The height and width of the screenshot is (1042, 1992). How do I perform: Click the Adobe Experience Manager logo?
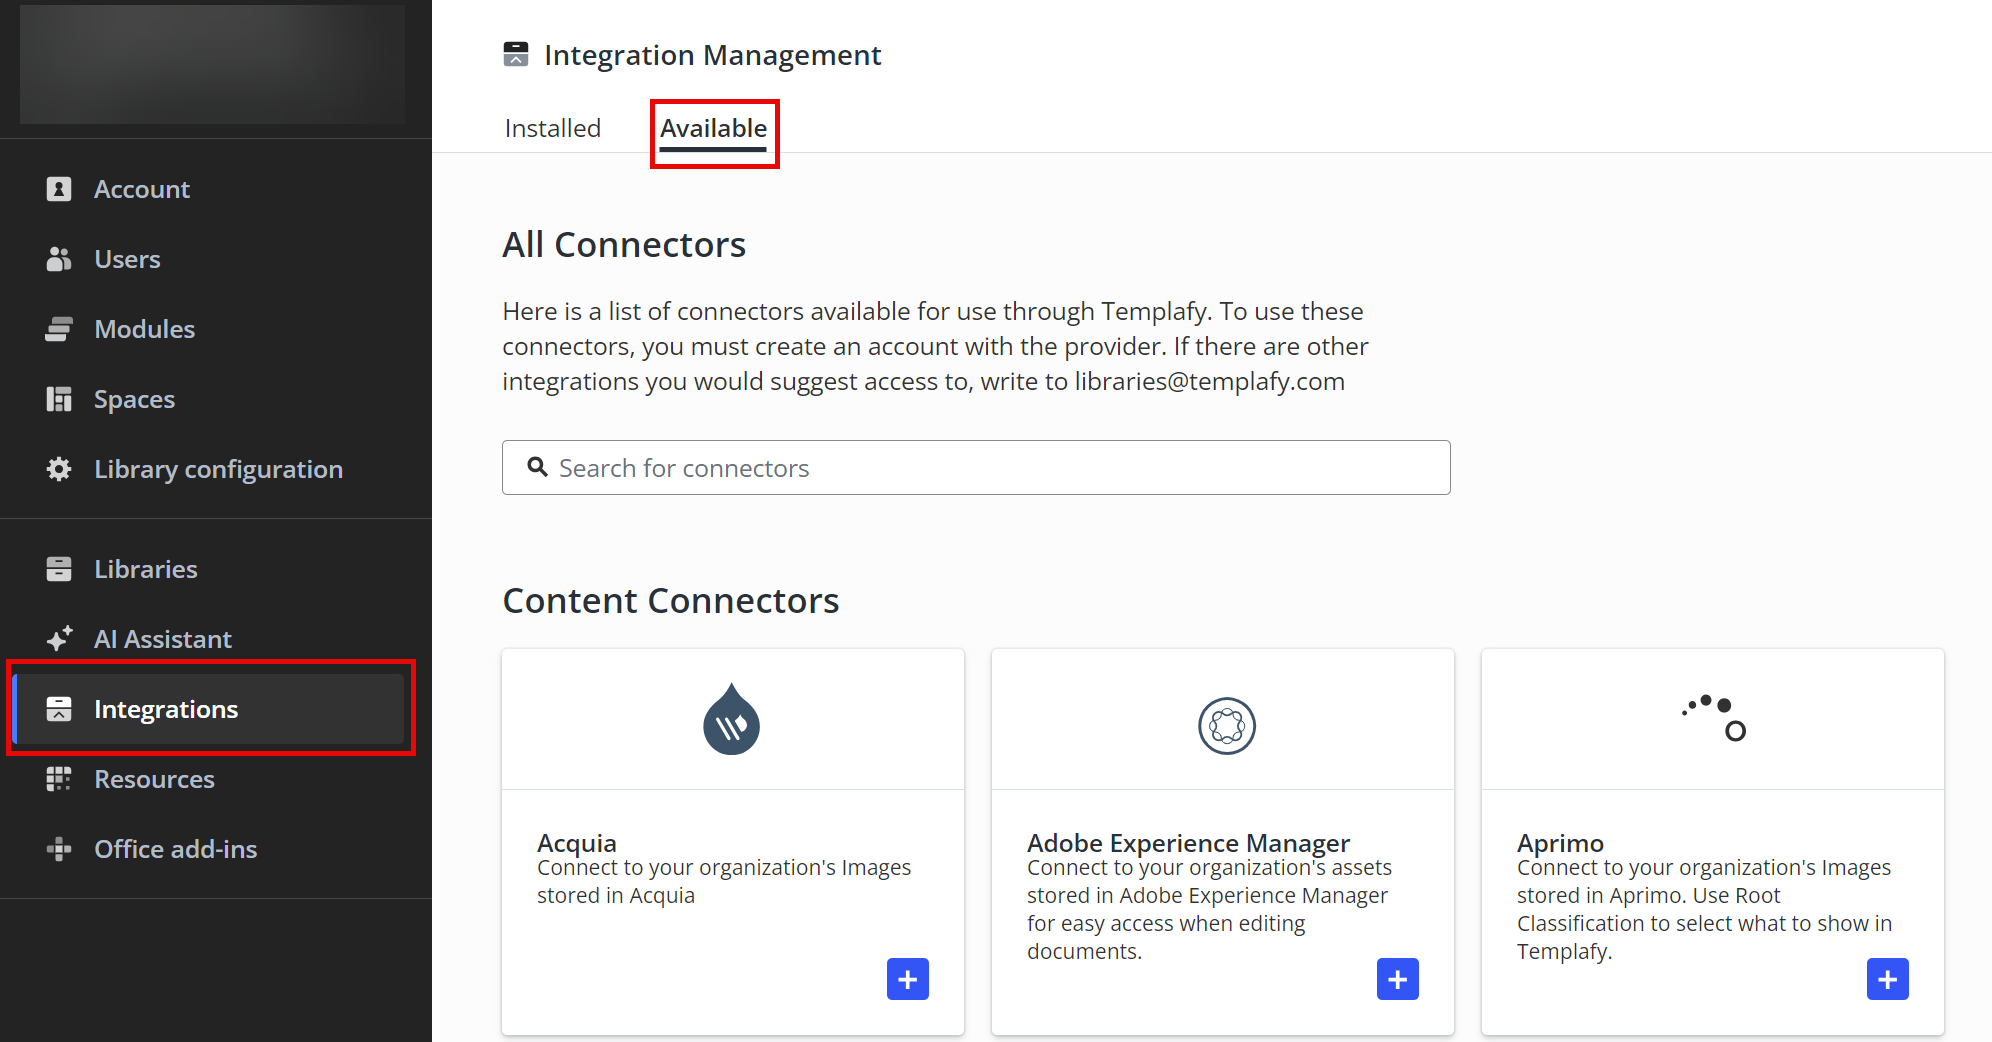click(1227, 726)
